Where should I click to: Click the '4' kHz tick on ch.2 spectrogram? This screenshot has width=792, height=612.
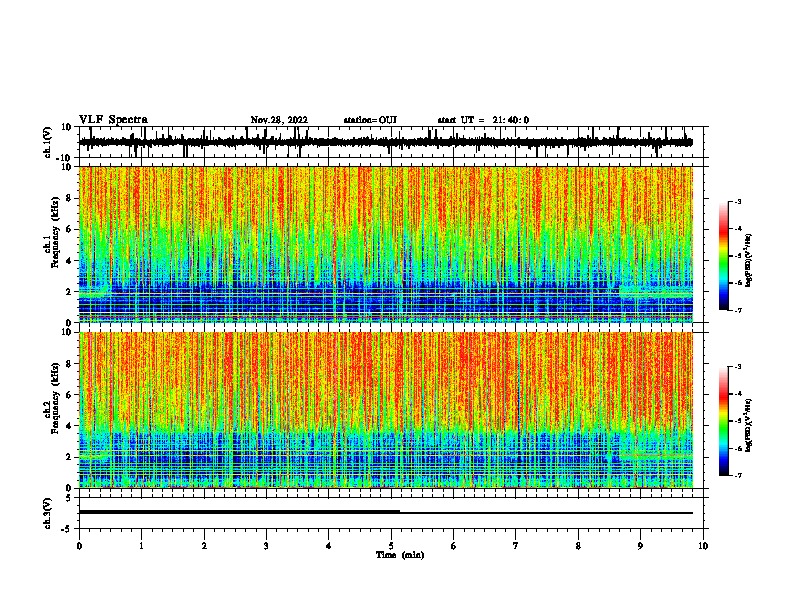pyautogui.click(x=69, y=426)
